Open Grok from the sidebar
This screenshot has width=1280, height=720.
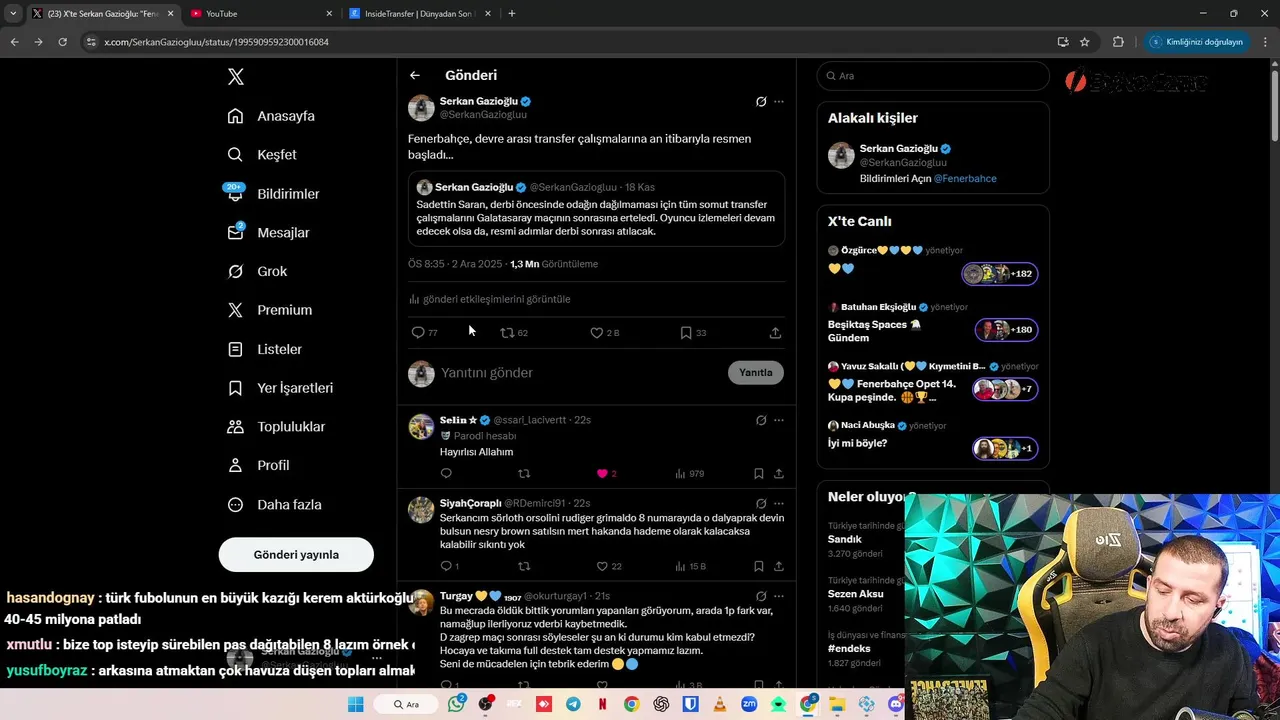pyautogui.click(x=257, y=271)
